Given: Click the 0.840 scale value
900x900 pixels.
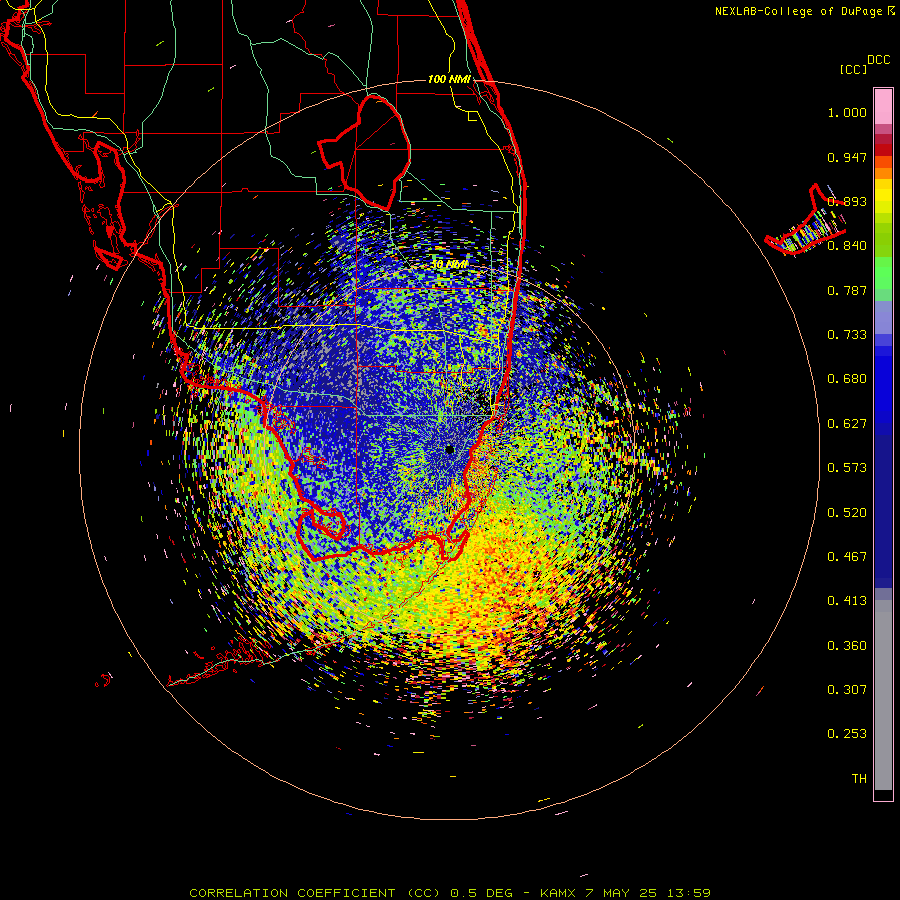Looking at the screenshot, I should point(847,246).
